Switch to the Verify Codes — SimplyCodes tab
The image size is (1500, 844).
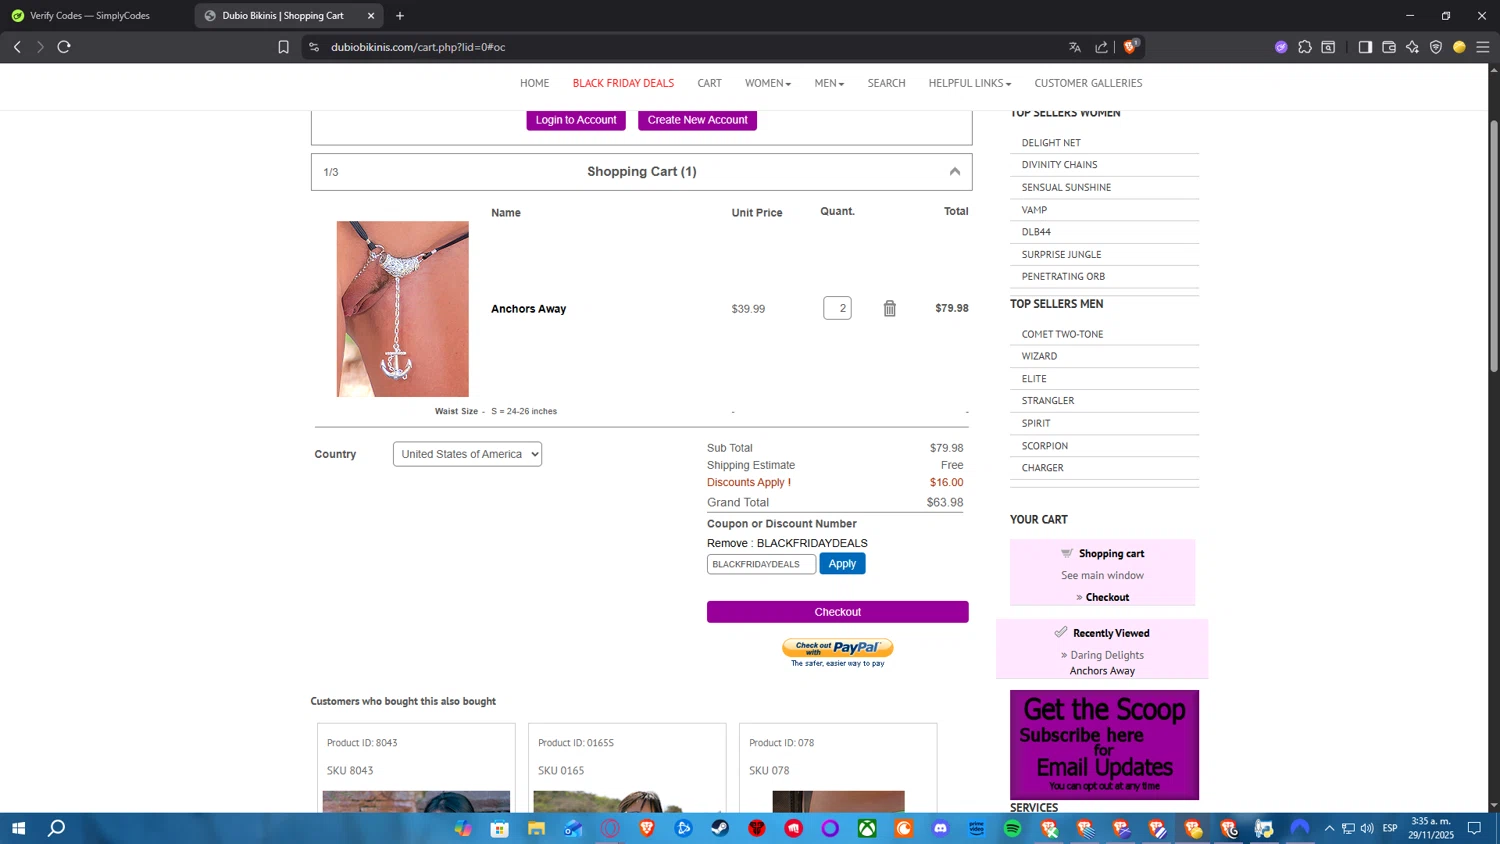90,16
